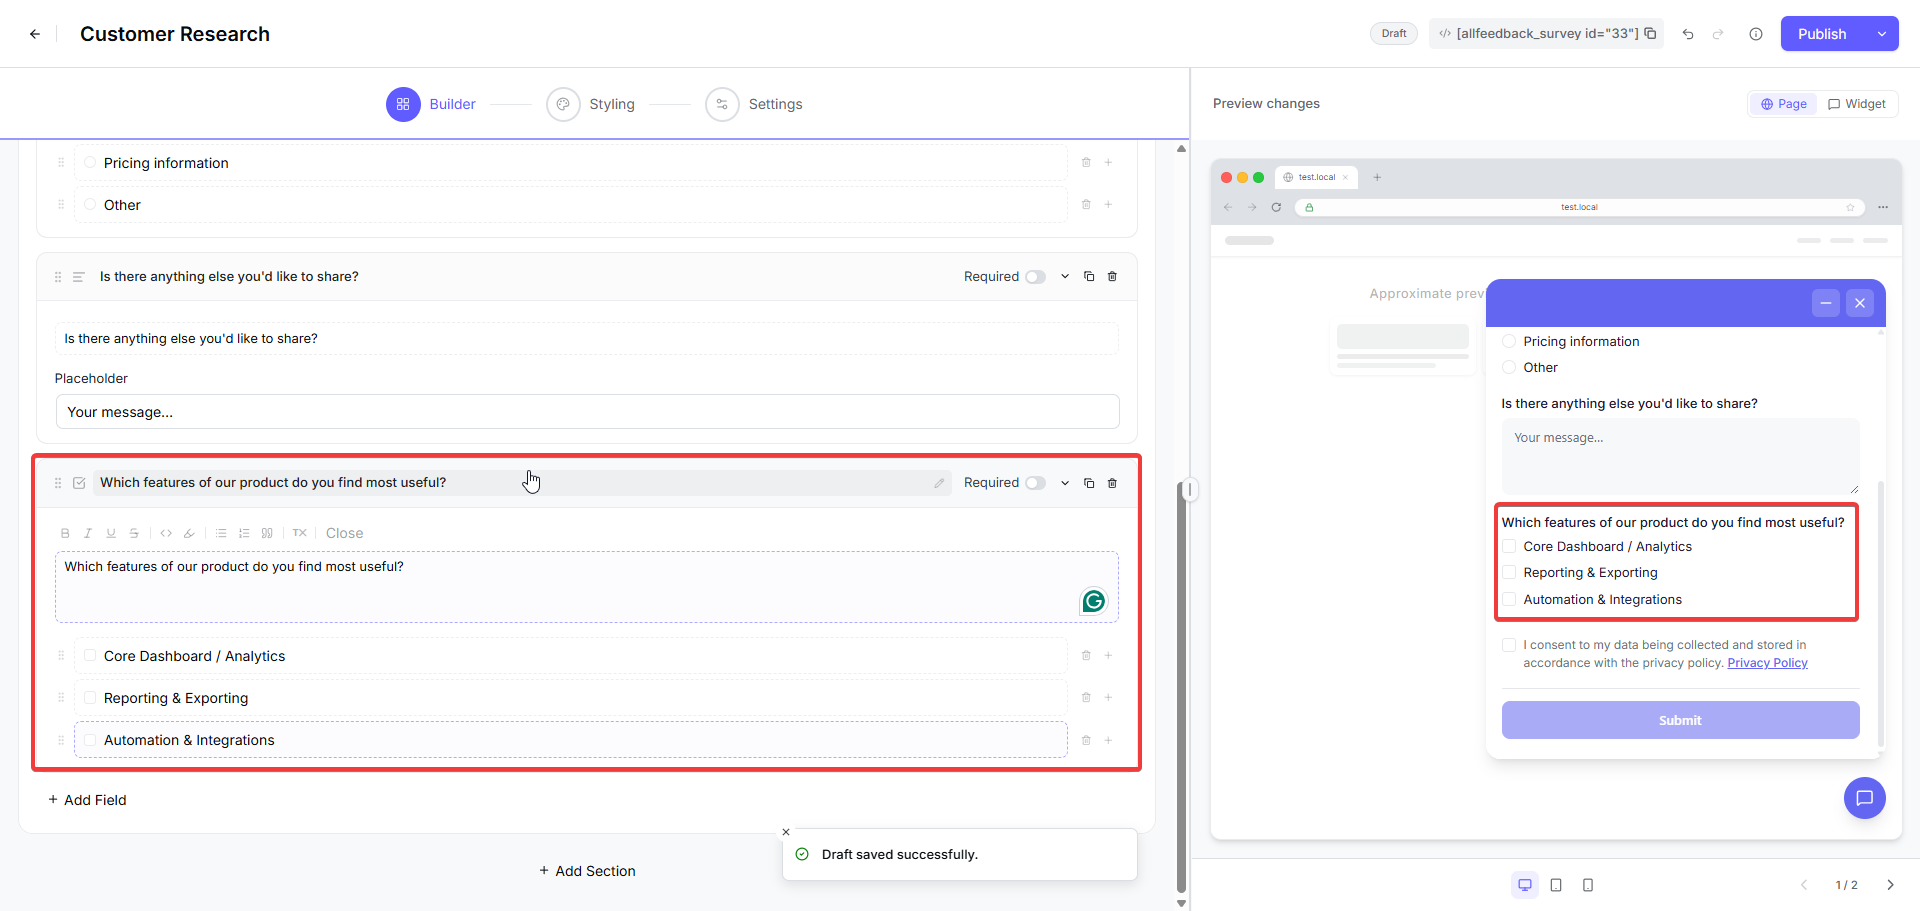This screenshot has height=911, width=1920.
Task: Undo the last change
Action: (1688, 34)
